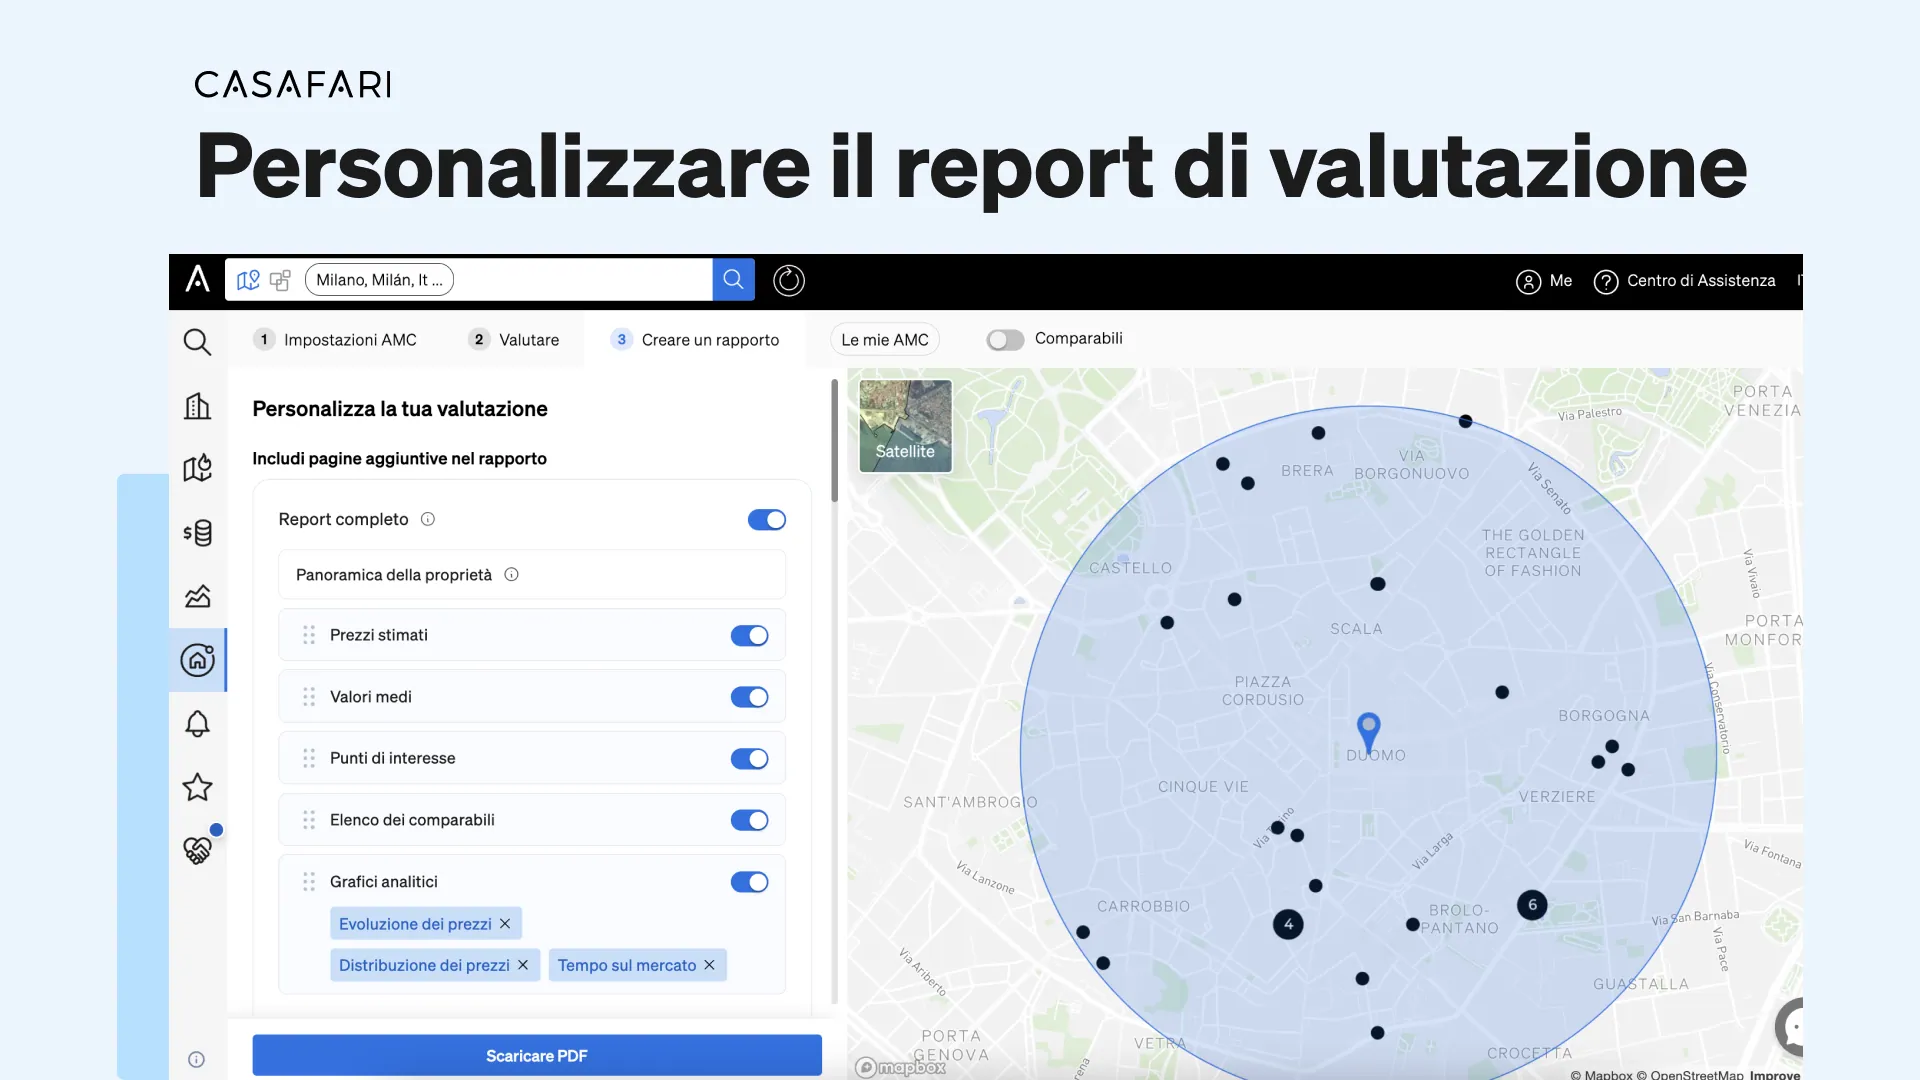Go to step 2 Valutare

click(514, 340)
